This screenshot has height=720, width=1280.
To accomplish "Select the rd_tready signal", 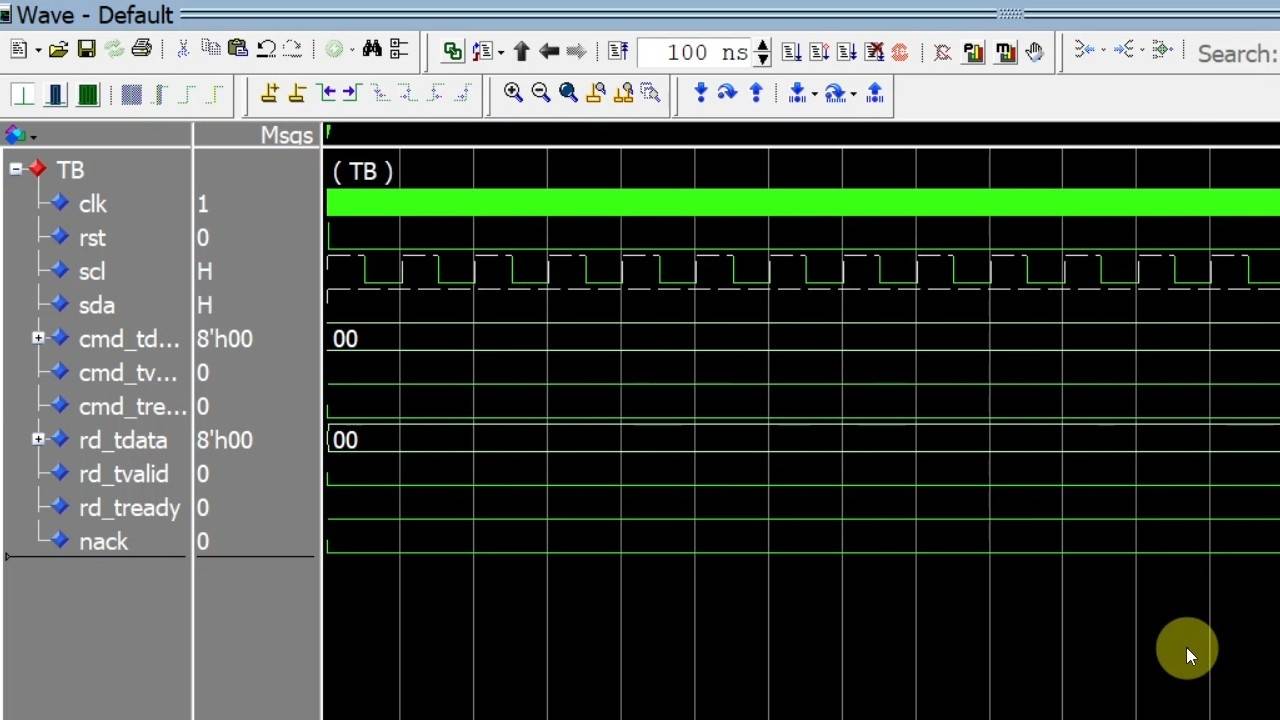I will pyautogui.click(x=129, y=508).
